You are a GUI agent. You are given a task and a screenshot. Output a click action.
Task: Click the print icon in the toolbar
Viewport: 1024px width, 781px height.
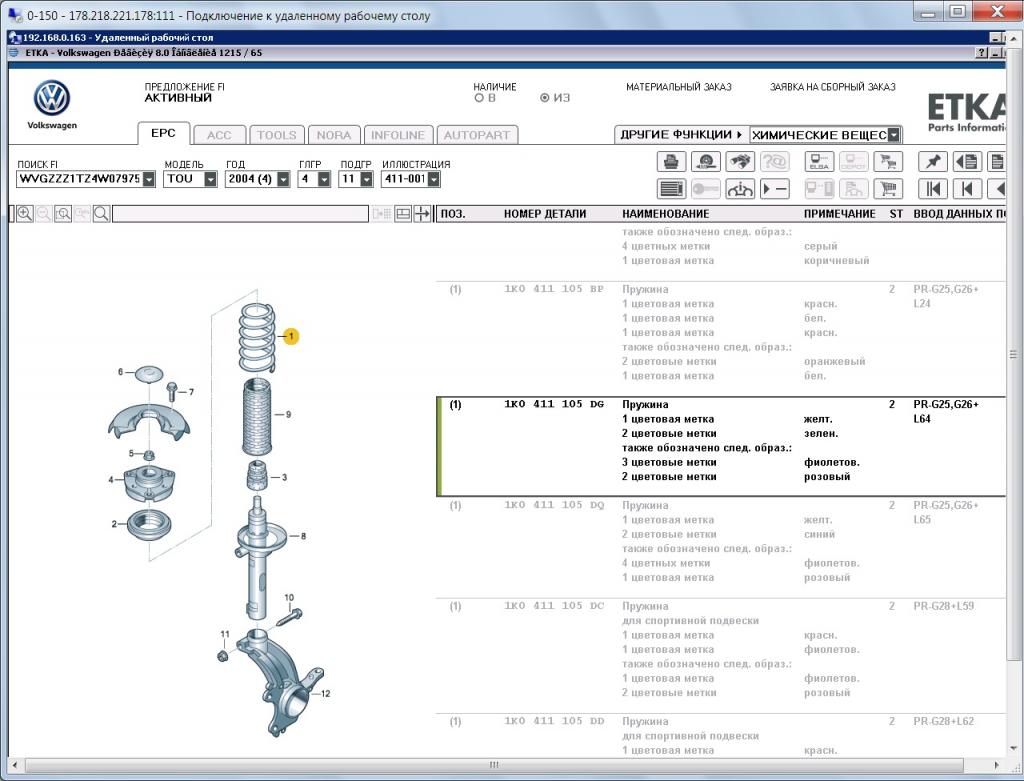coord(671,161)
